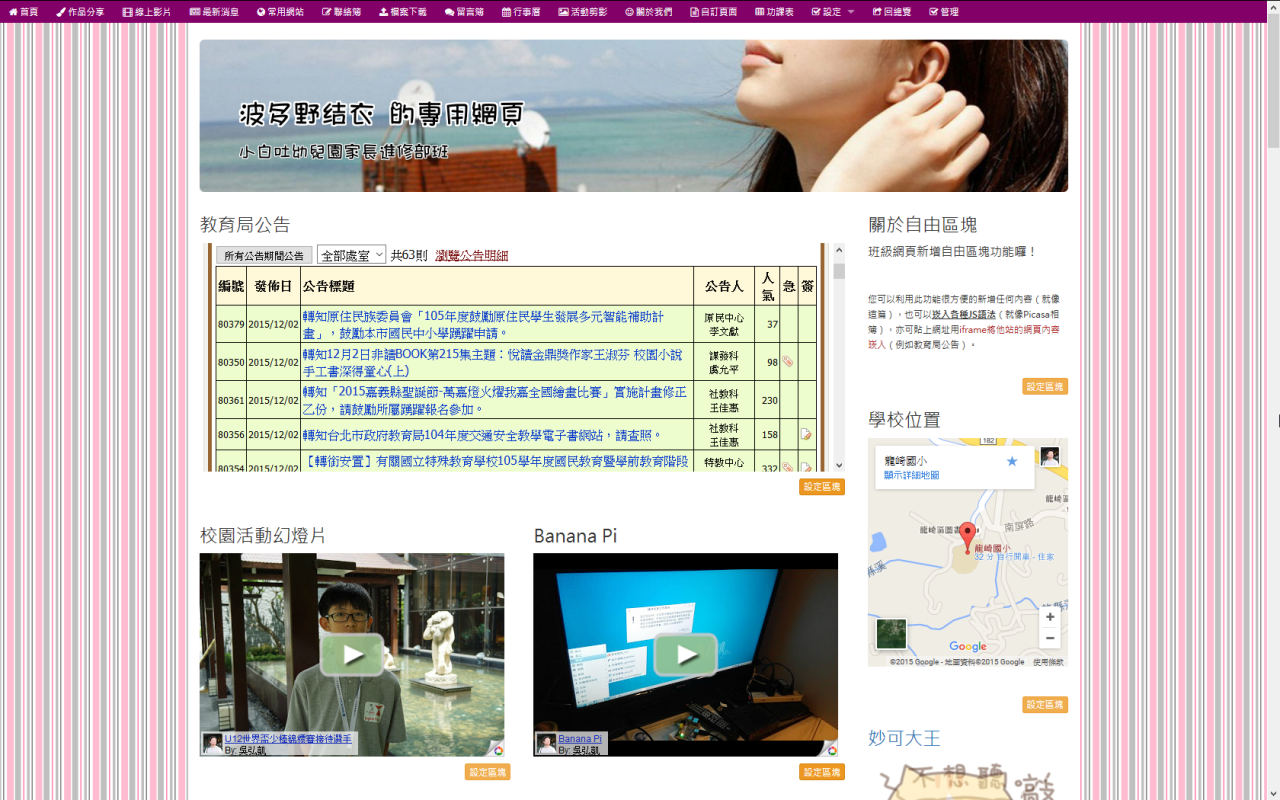Click the red location pin on the map
This screenshot has width=1280, height=800.
967,537
